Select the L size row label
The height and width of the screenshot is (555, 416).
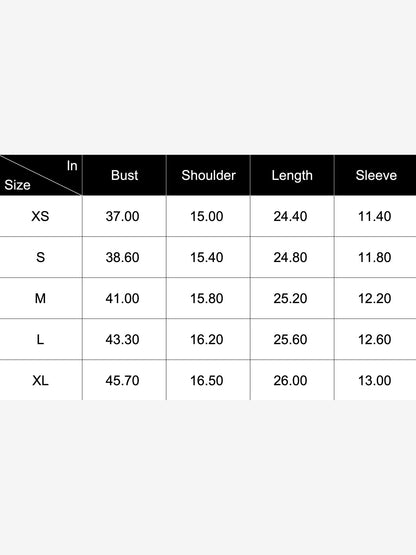[40, 339]
